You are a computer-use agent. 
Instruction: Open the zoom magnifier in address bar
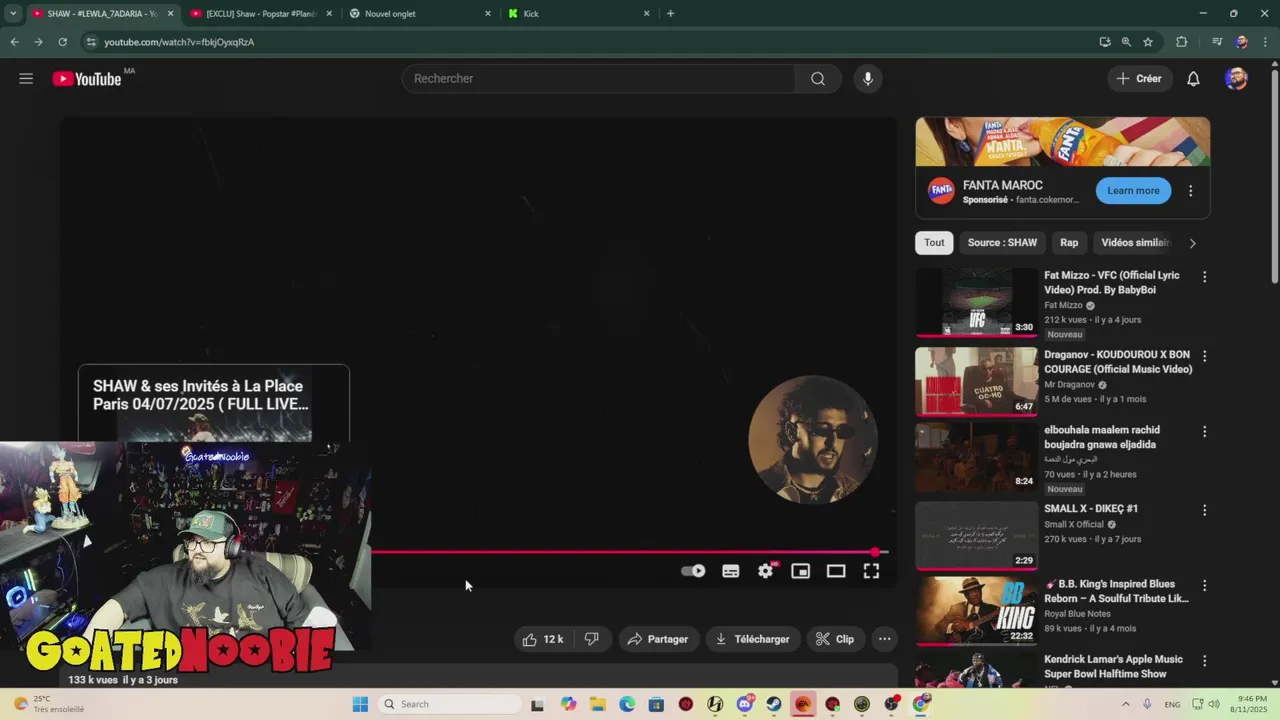pos(1126,42)
